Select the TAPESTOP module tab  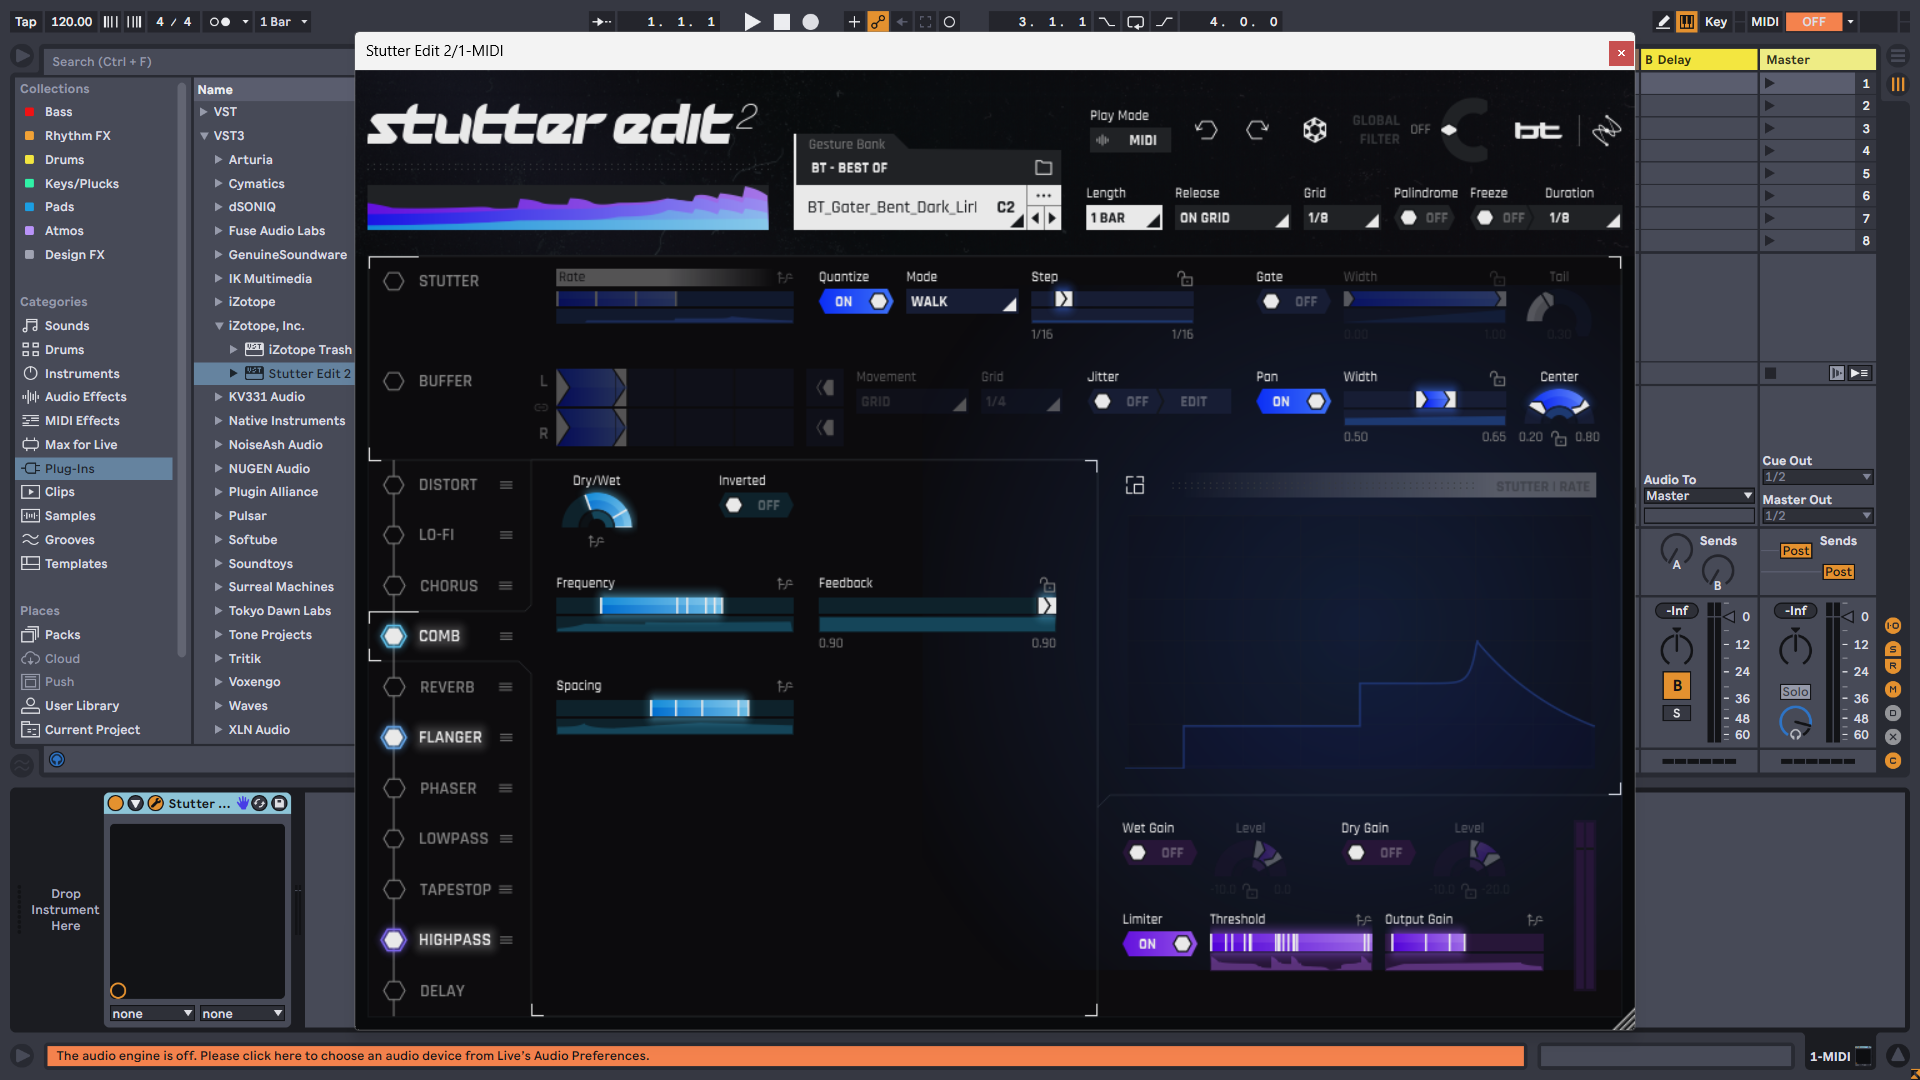pyautogui.click(x=455, y=889)
